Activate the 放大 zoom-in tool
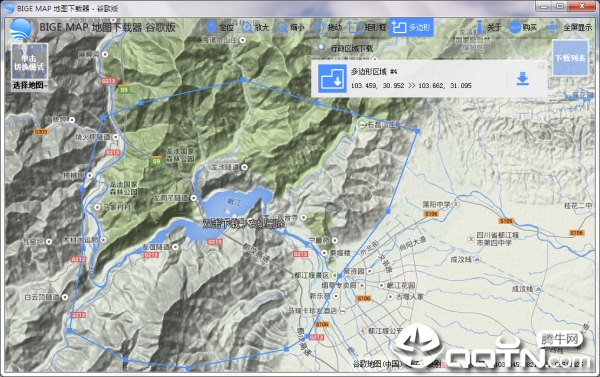600x377 pixels. point(255,27)
